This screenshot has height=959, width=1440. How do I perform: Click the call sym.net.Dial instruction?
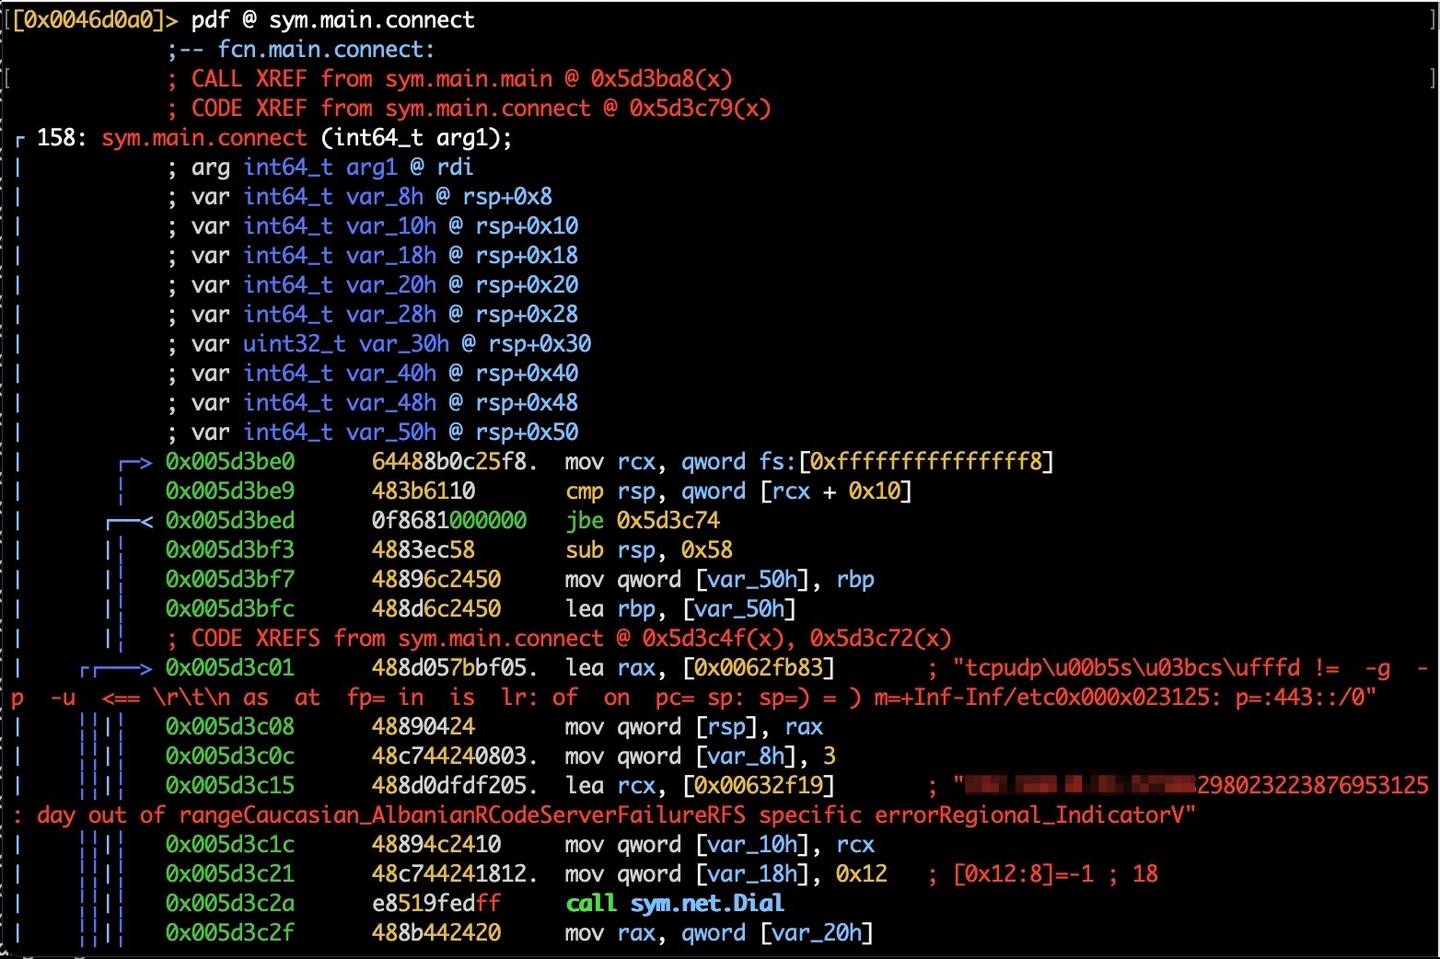point(674,904)
